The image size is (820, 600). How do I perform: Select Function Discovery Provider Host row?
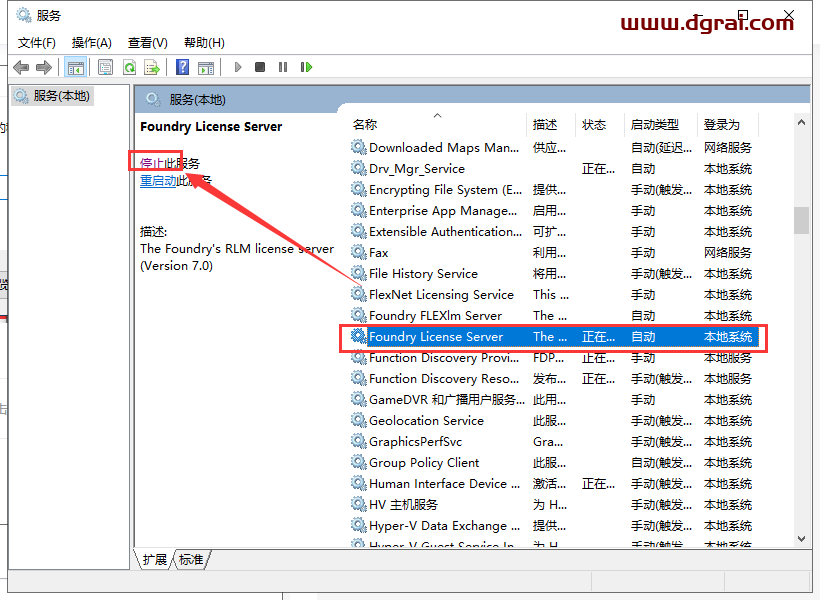(x=554, y=358)
